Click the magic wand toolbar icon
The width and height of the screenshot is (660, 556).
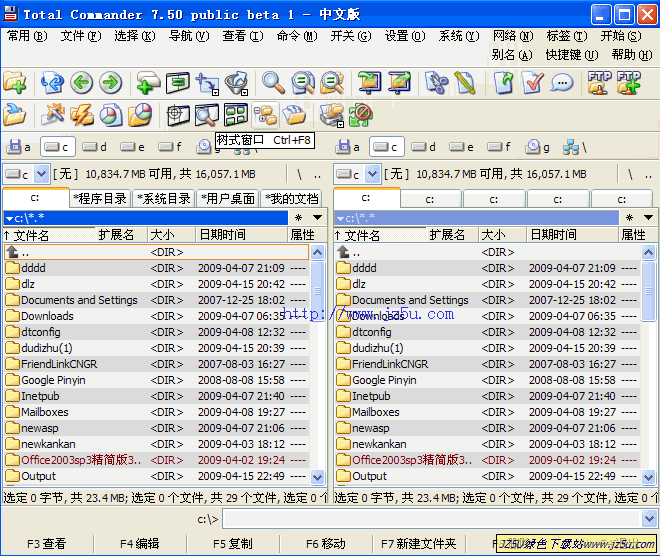[52, 115]
